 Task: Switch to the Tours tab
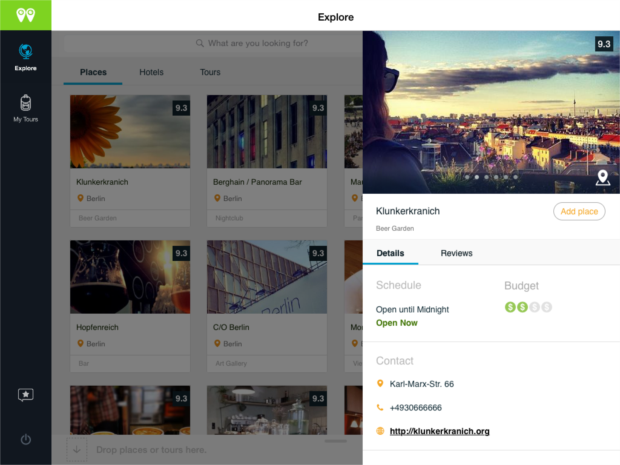pyautogui.click(x=210, y=72)
